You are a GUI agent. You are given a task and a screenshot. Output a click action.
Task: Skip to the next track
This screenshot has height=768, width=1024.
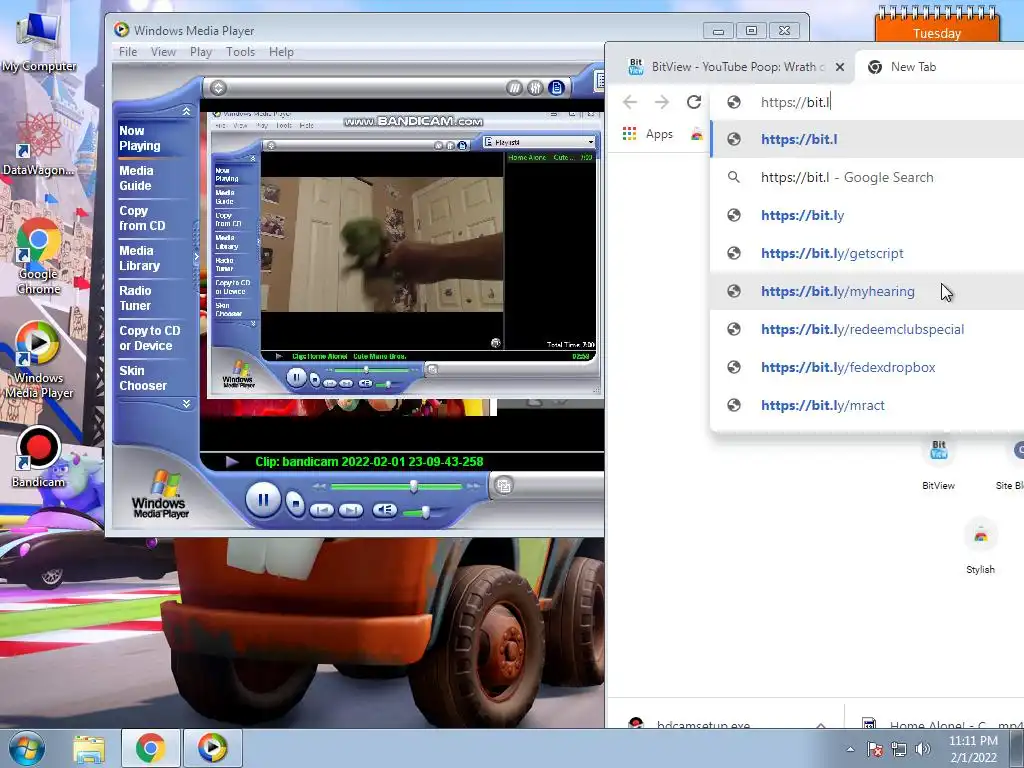click(351, 510)
